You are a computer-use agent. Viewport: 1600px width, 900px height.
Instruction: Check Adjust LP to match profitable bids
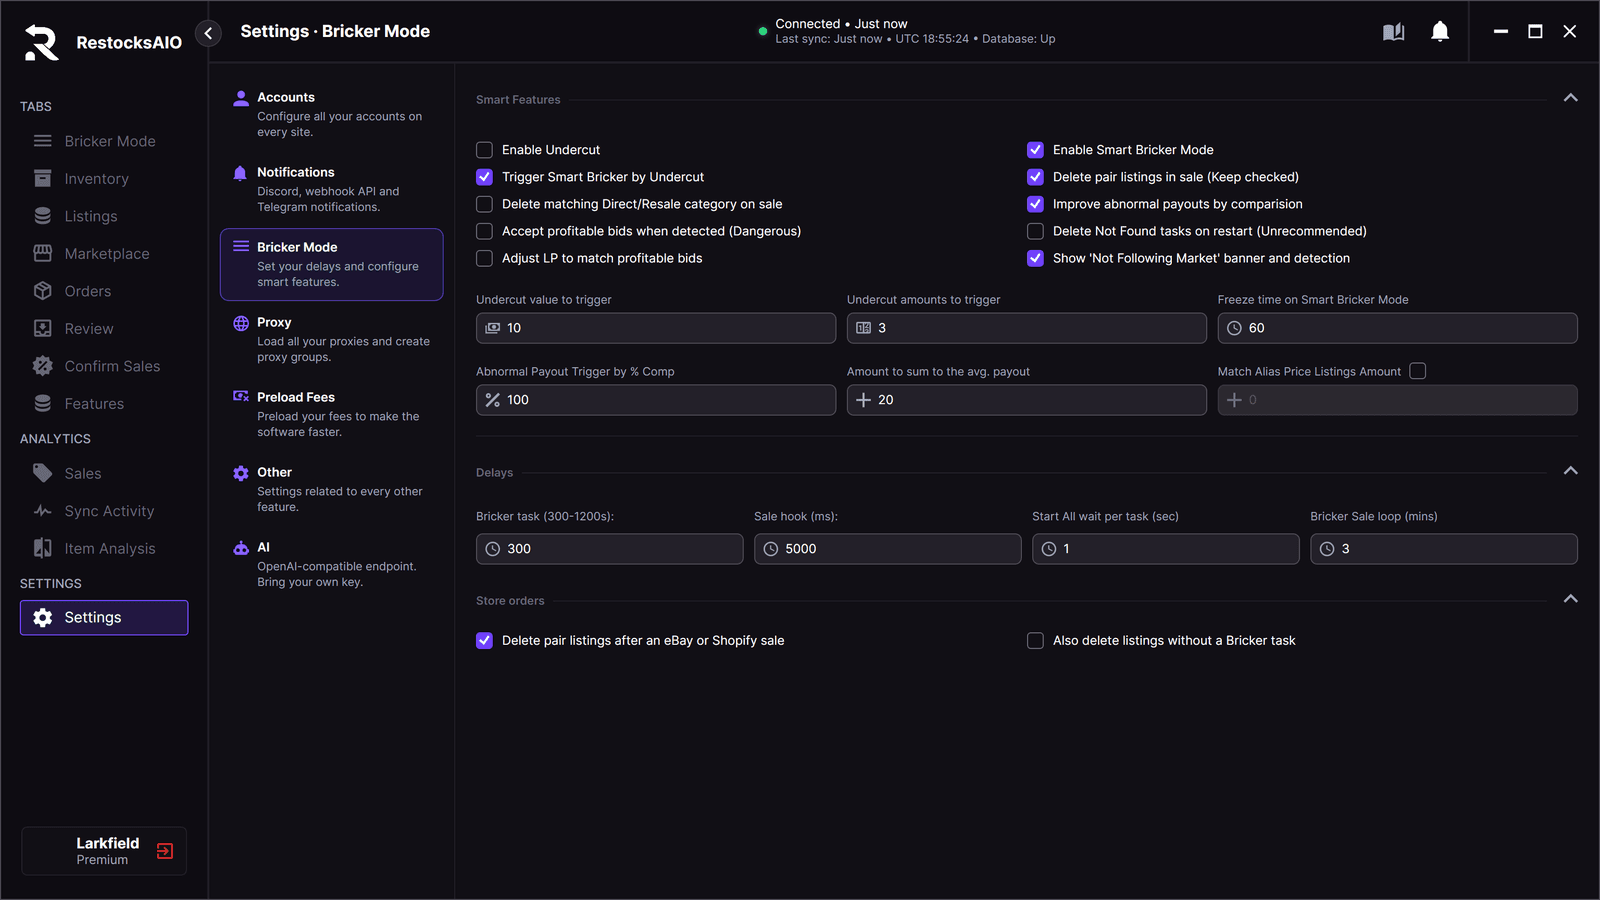click(x=485, y=258)
